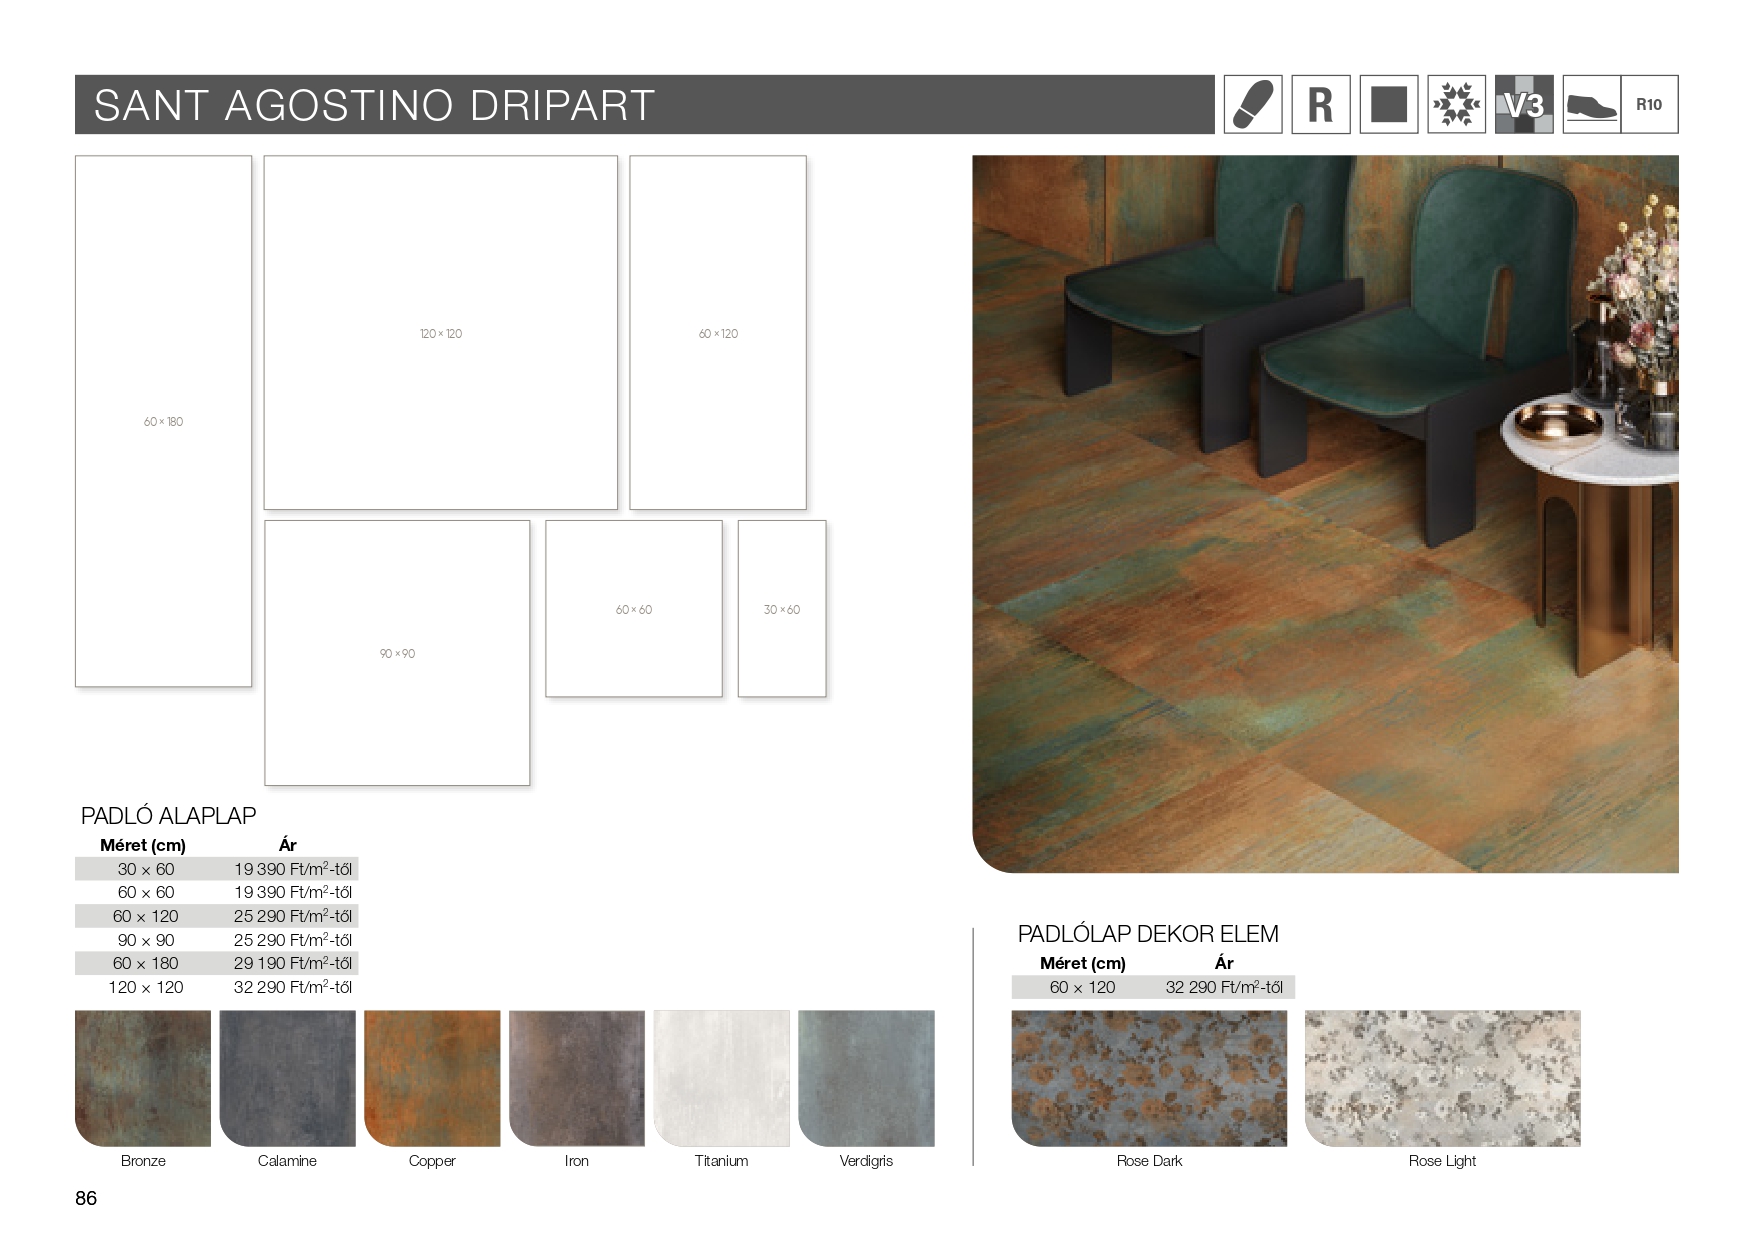Image resolution: width=1754 pixels, height=1241 pixels.
Task: Open the Rose Dark decor tile thumbnail
Action: point(1149,1078)
